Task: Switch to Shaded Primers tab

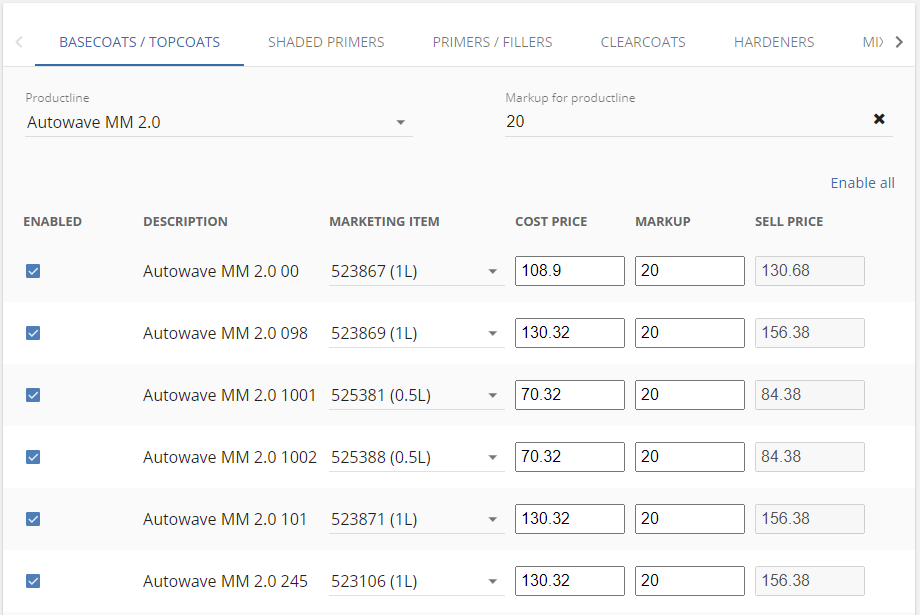Action: [326, 42]
